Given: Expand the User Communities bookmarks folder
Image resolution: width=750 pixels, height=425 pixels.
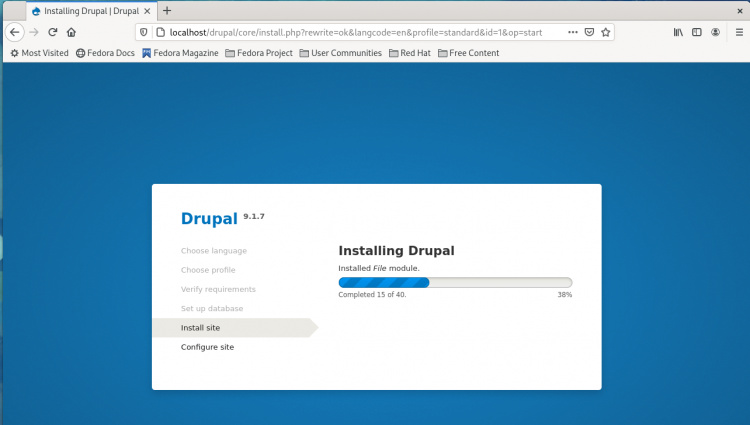Looking at the screenshot, I should click(340, 53).
